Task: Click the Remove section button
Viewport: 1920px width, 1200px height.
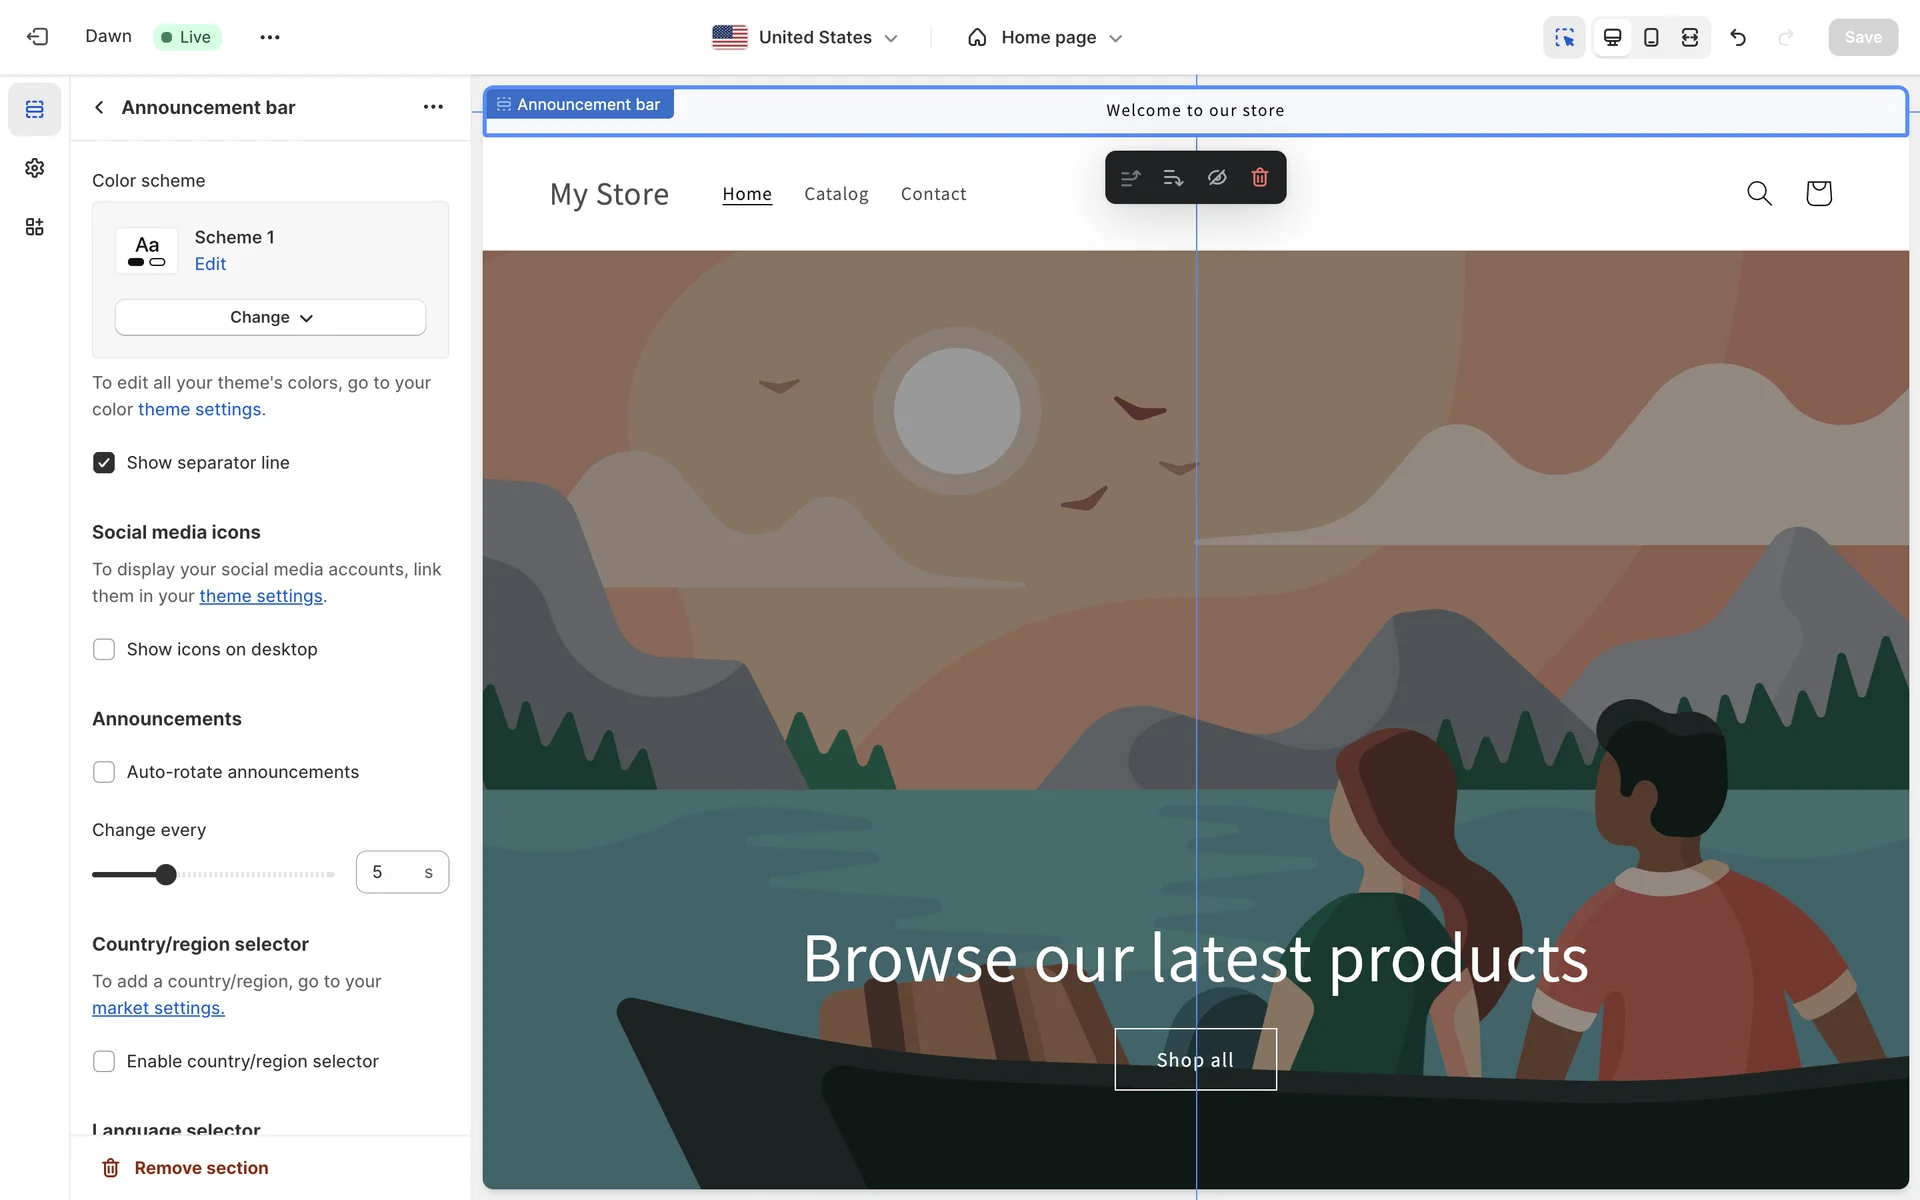Action: pyautogui.click(x=185, y=1168)
